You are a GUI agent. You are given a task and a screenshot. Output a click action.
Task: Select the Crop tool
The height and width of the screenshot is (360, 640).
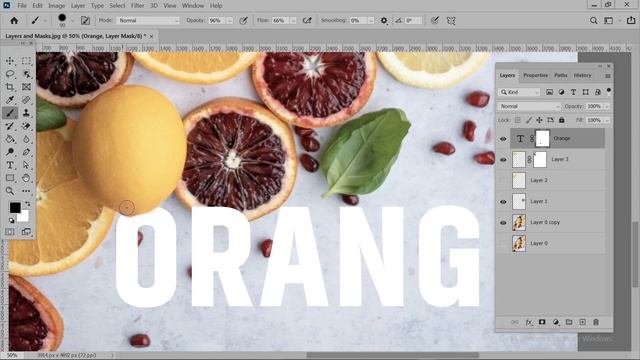tap(10, 87)
